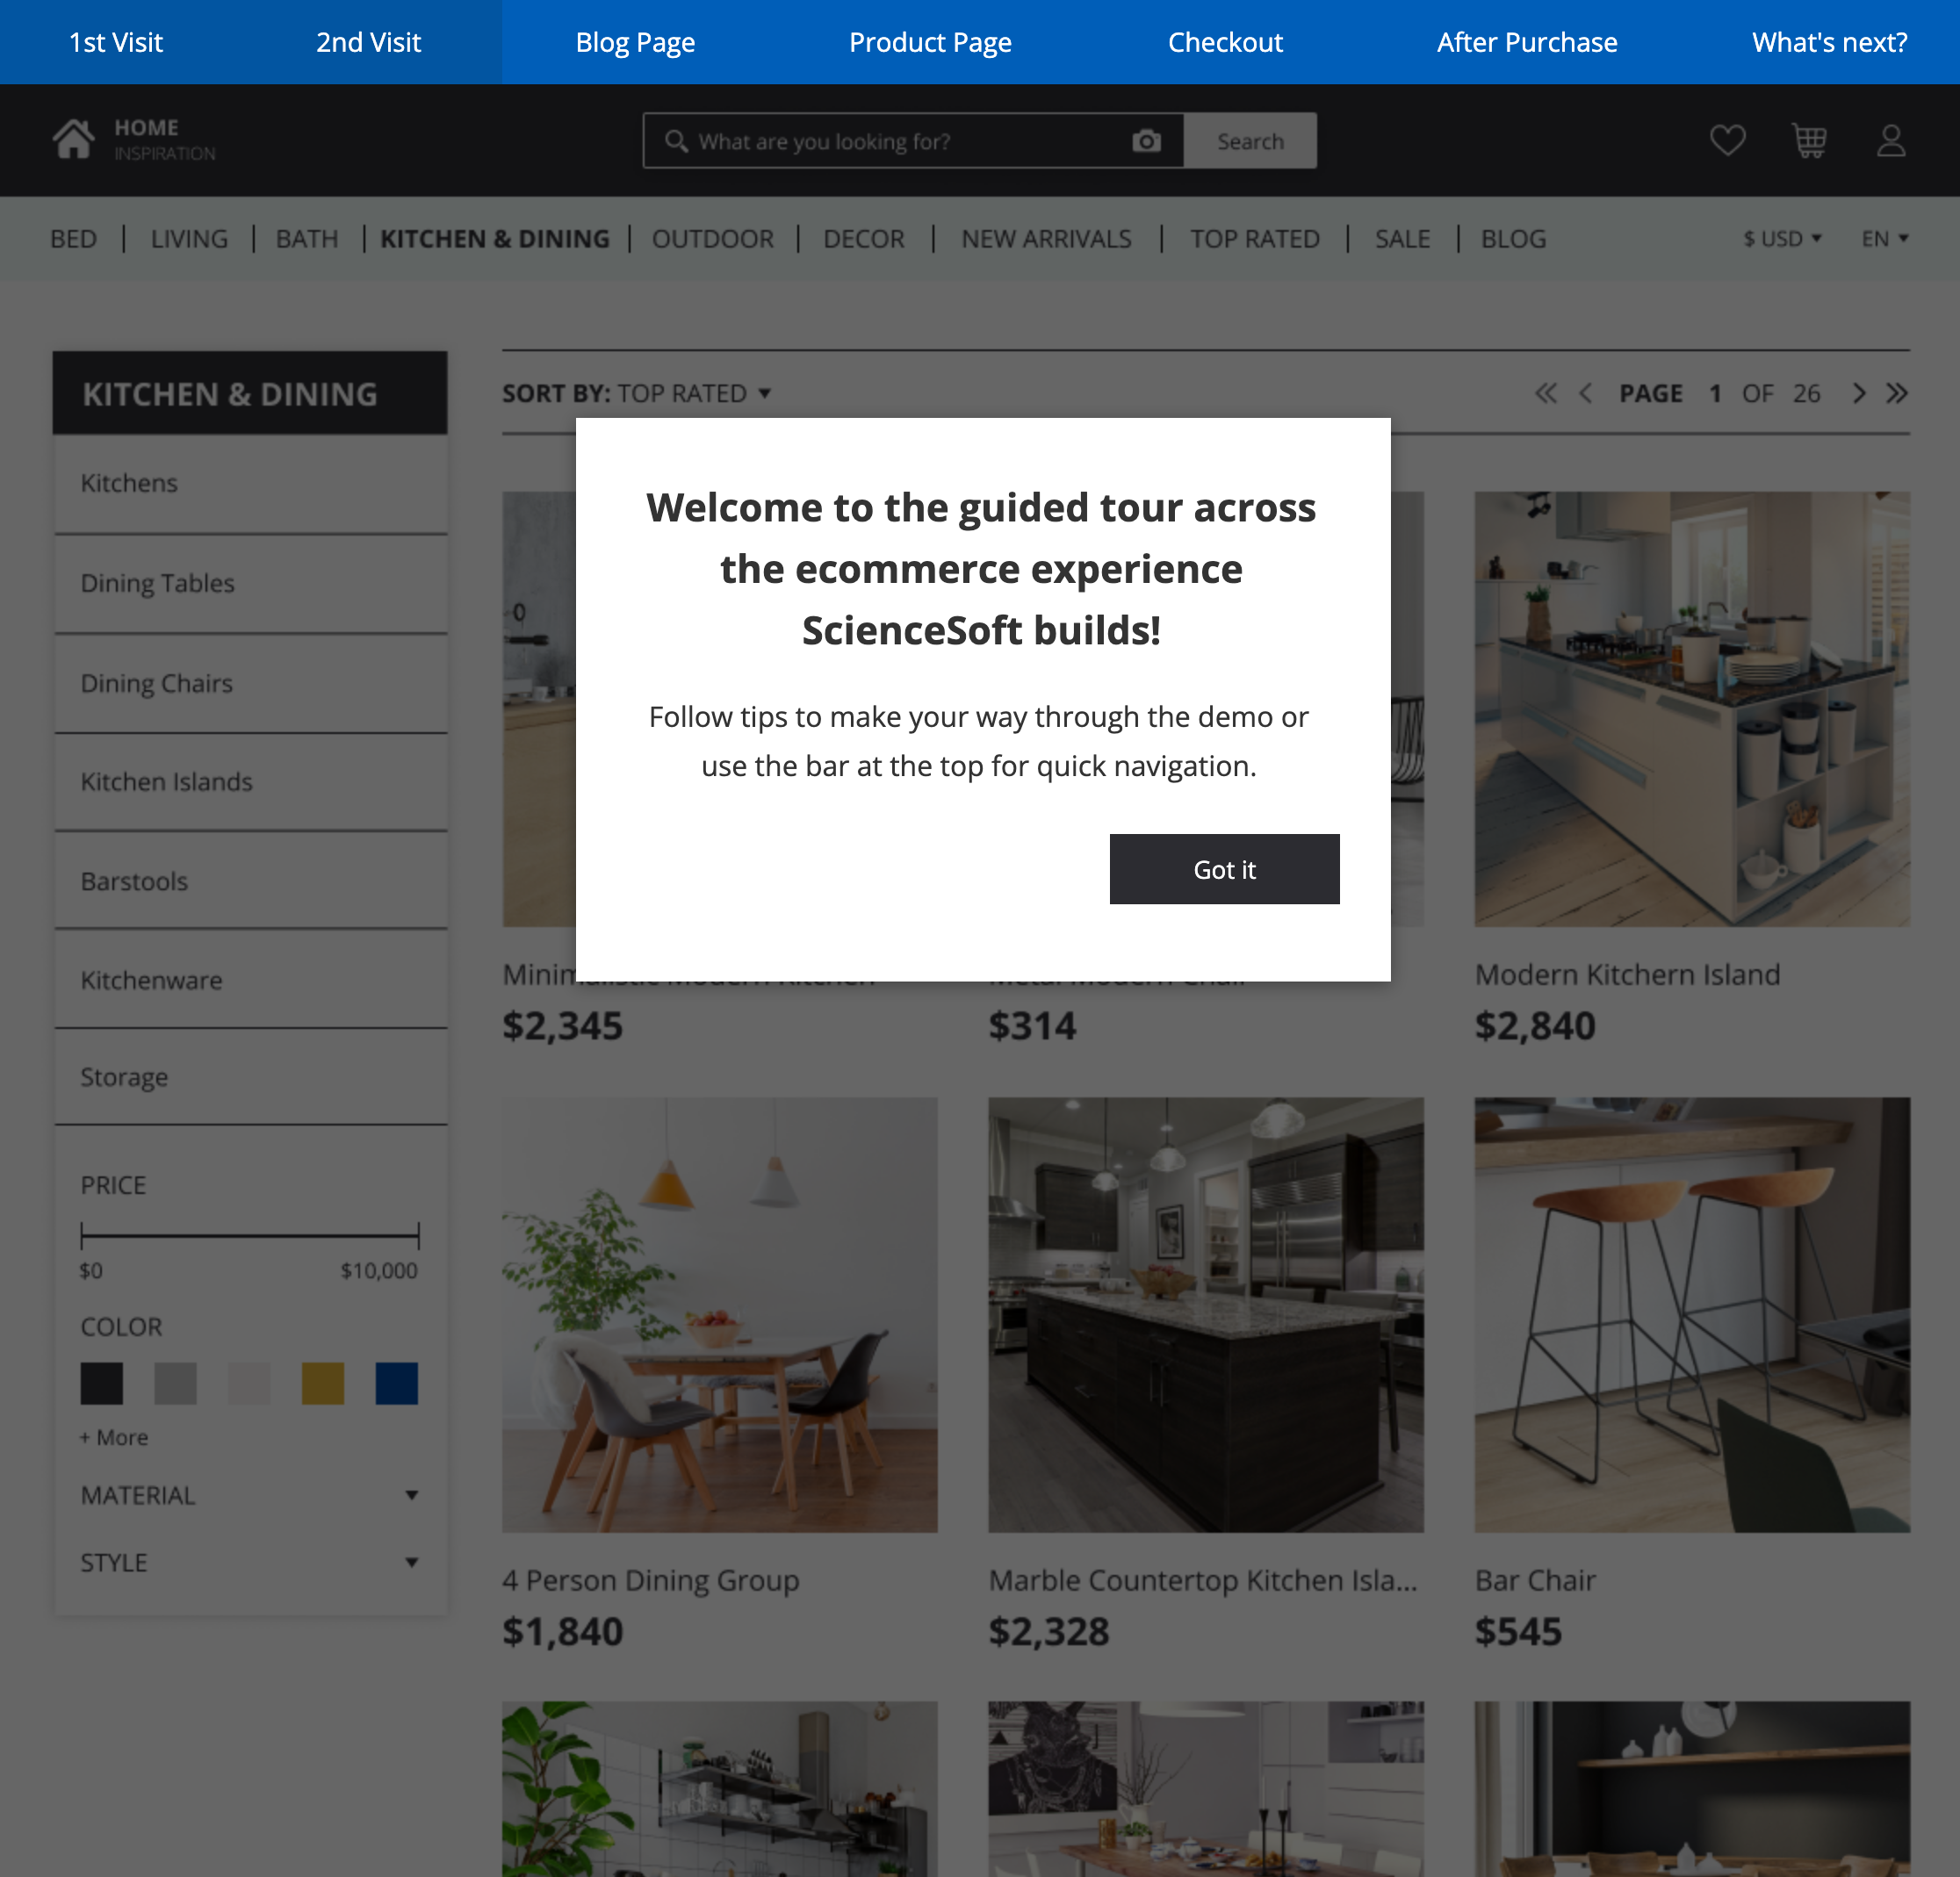Pick the blue color swatch
This screenshot has height=1877, width=1960.
click(x=396, y=1383)
